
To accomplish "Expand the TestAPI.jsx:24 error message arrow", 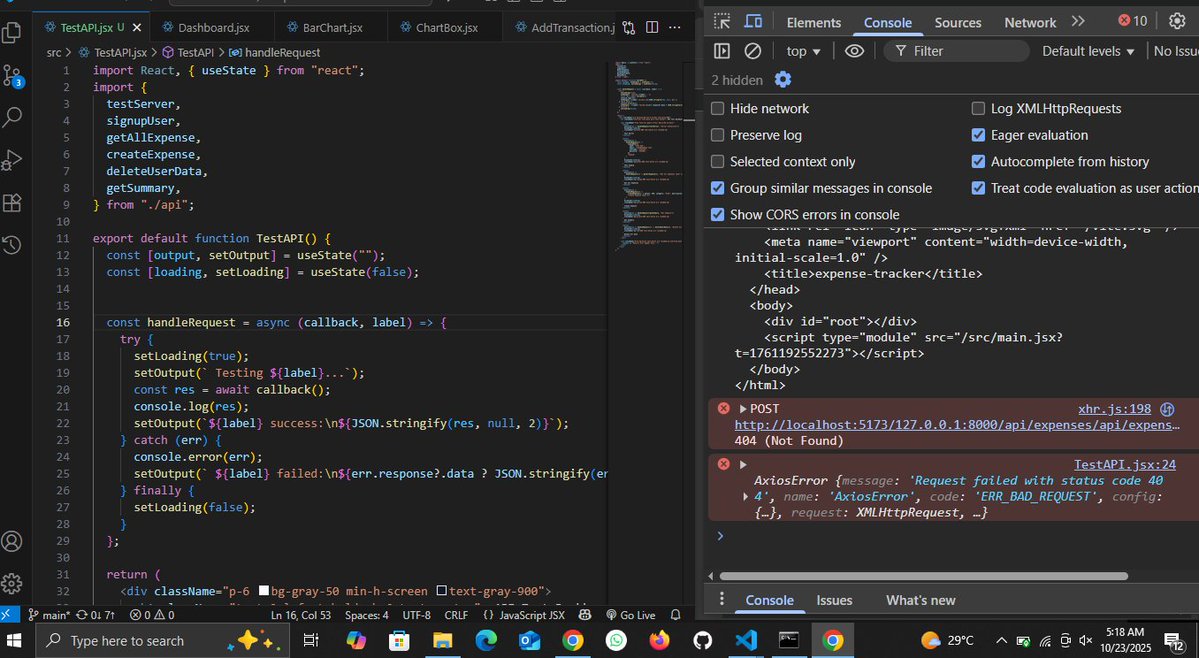I will tap(742, 465).
